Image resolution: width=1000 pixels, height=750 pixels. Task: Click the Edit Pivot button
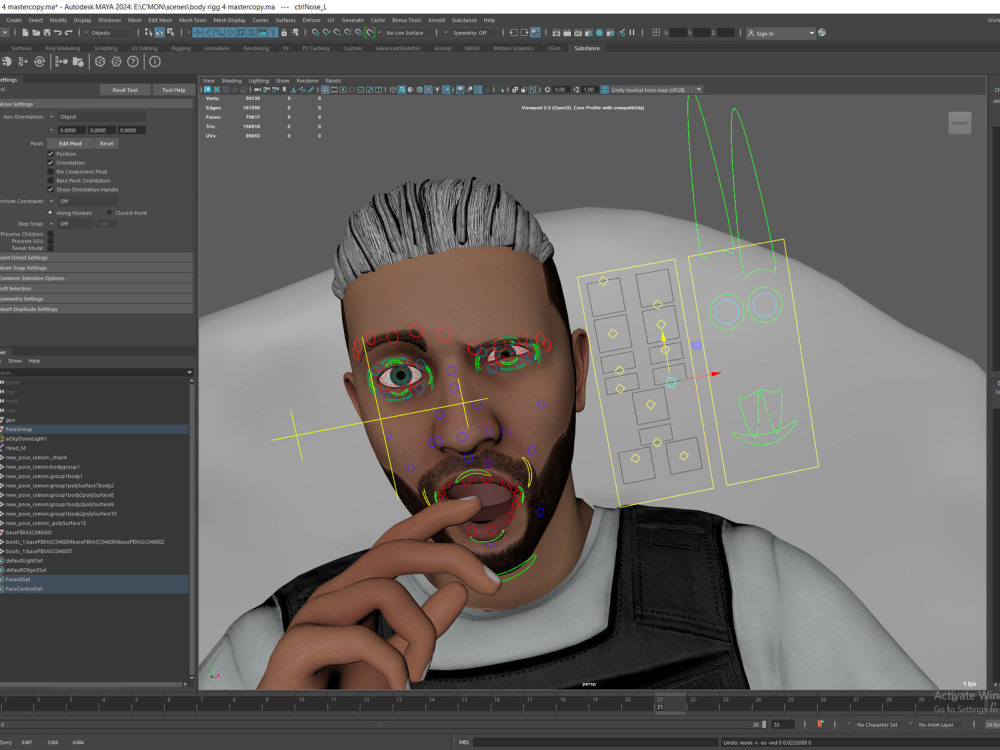tap(70, 143)
